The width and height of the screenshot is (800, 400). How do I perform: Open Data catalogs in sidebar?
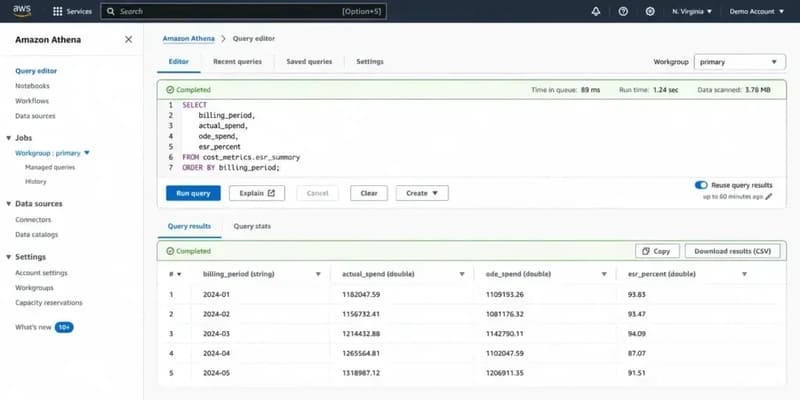click(x=37, y=235)
